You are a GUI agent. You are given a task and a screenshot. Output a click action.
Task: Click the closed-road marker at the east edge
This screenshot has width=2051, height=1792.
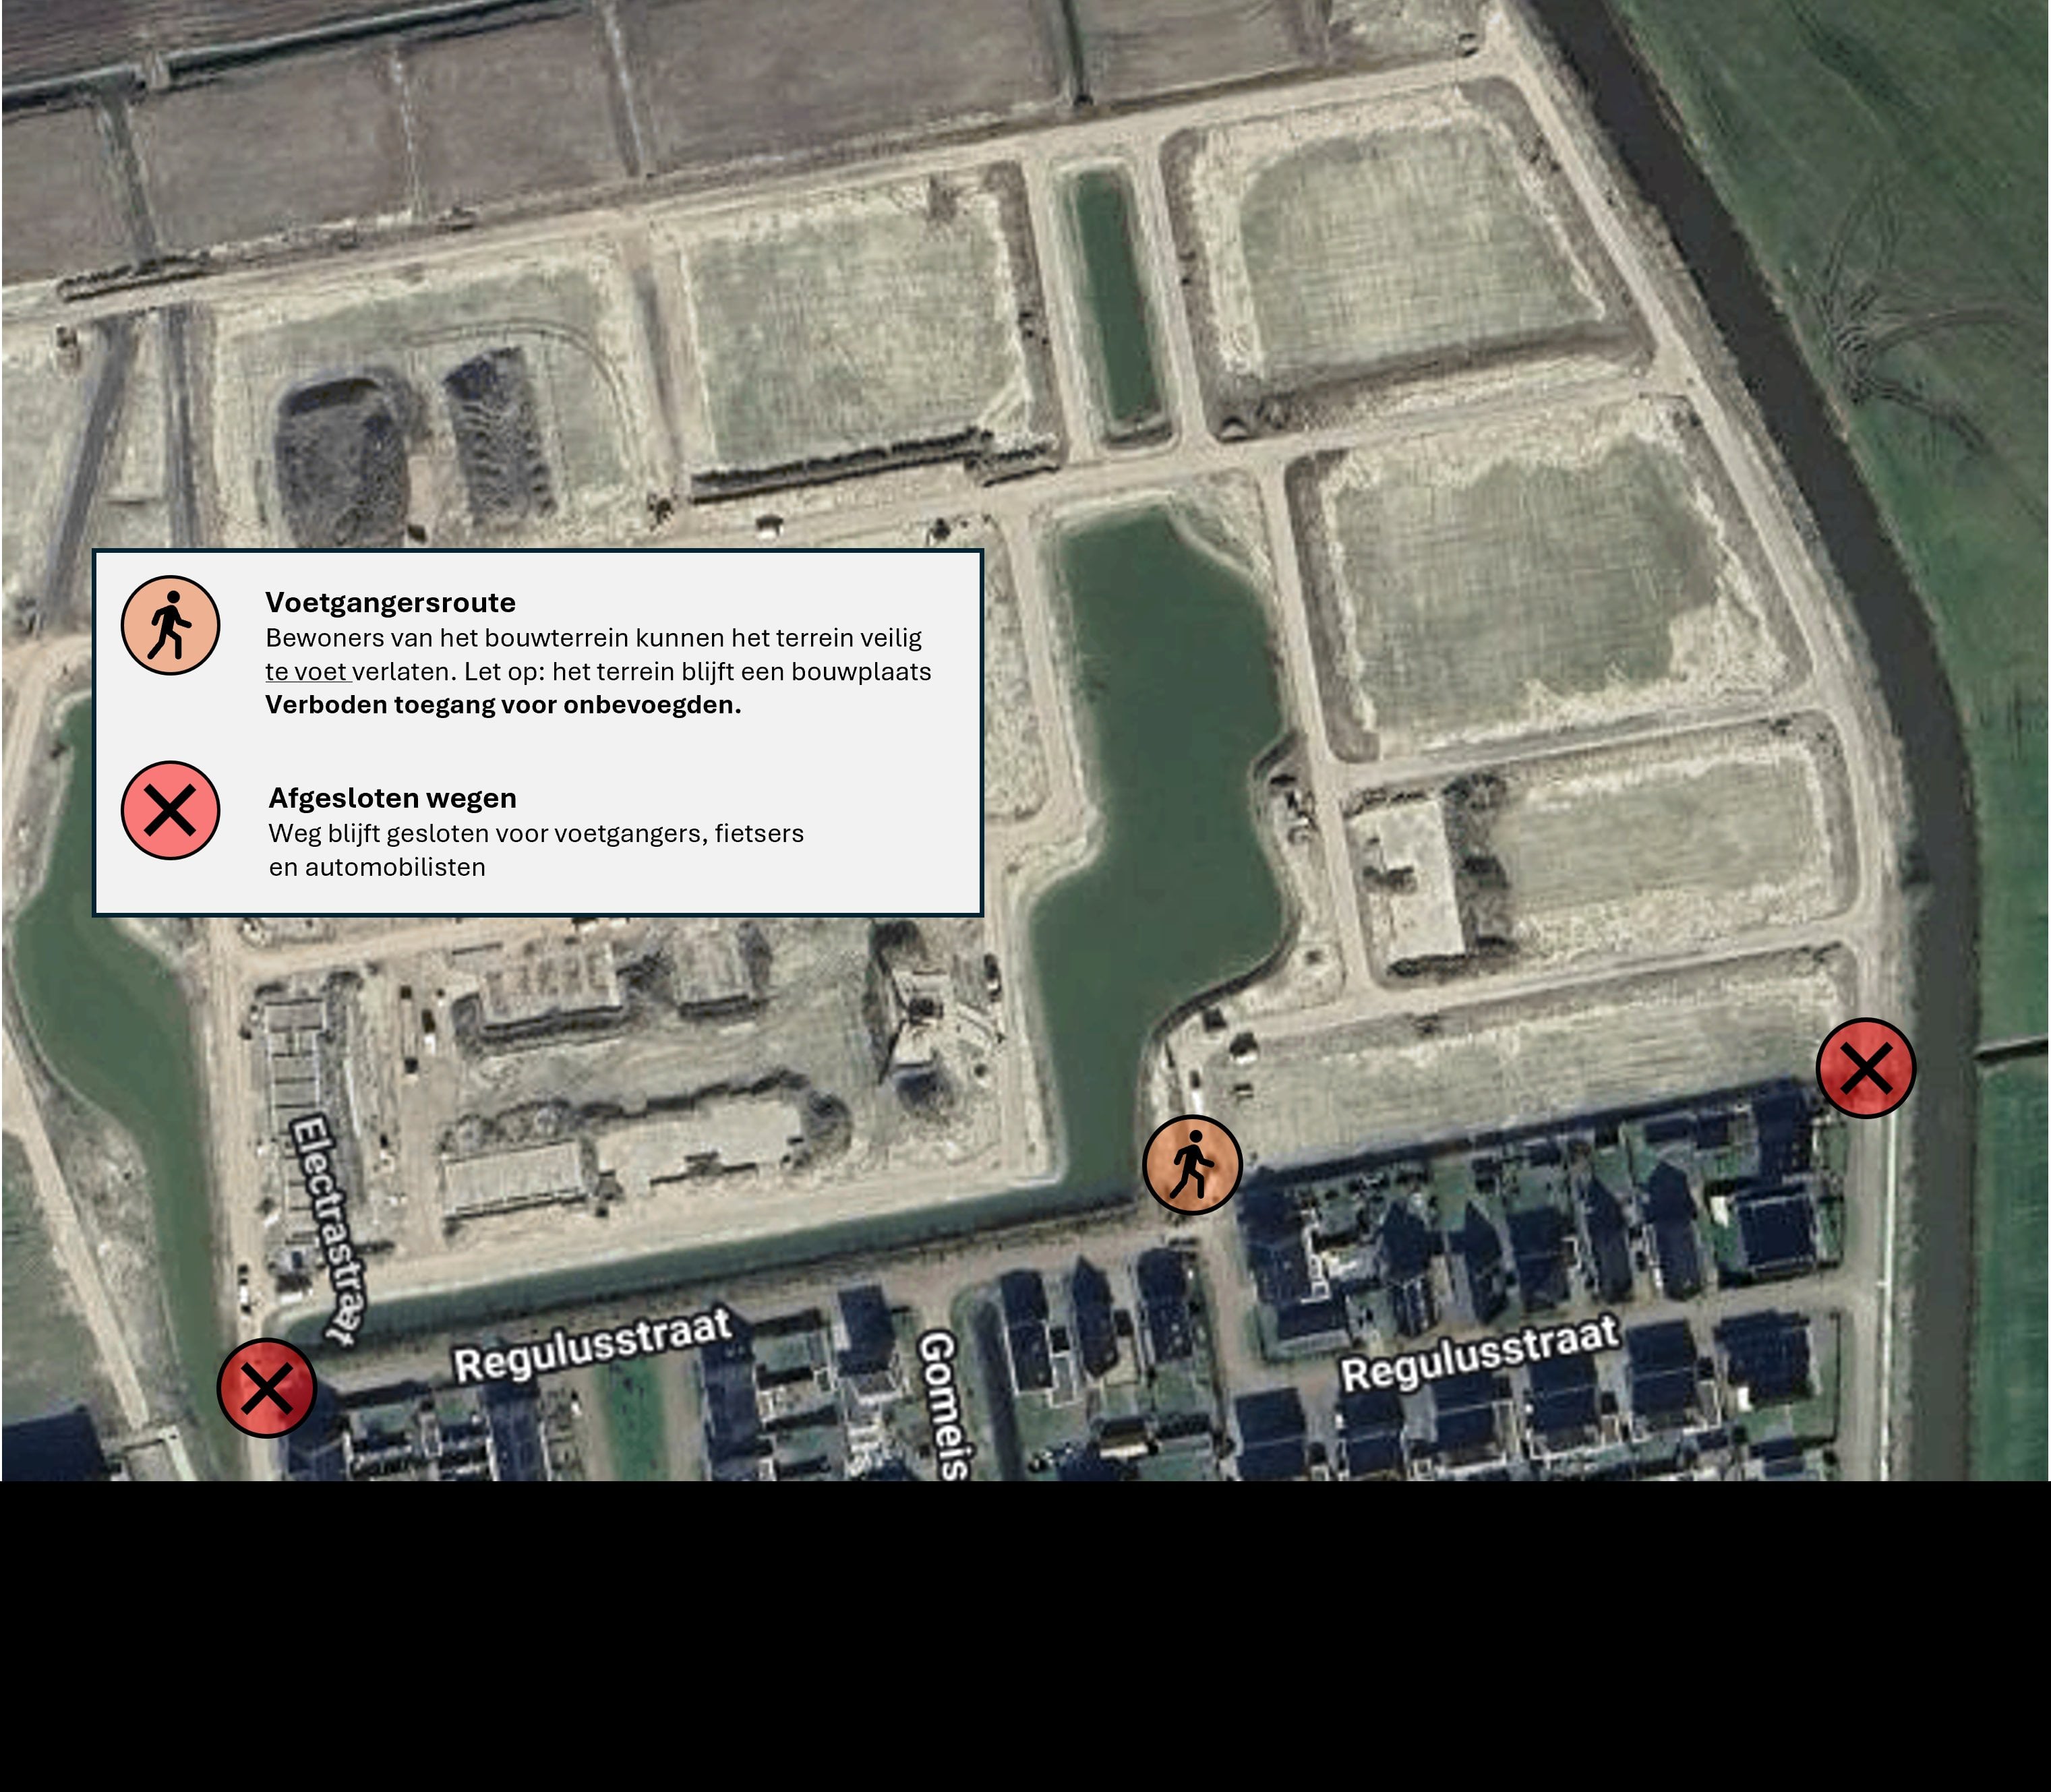click(1866, 1068)
